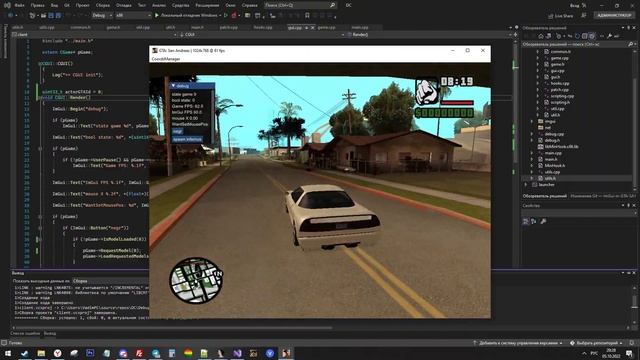Switch to the game.cpp editor tab
This screenshot has height=360, width=640.
[326, 27]
